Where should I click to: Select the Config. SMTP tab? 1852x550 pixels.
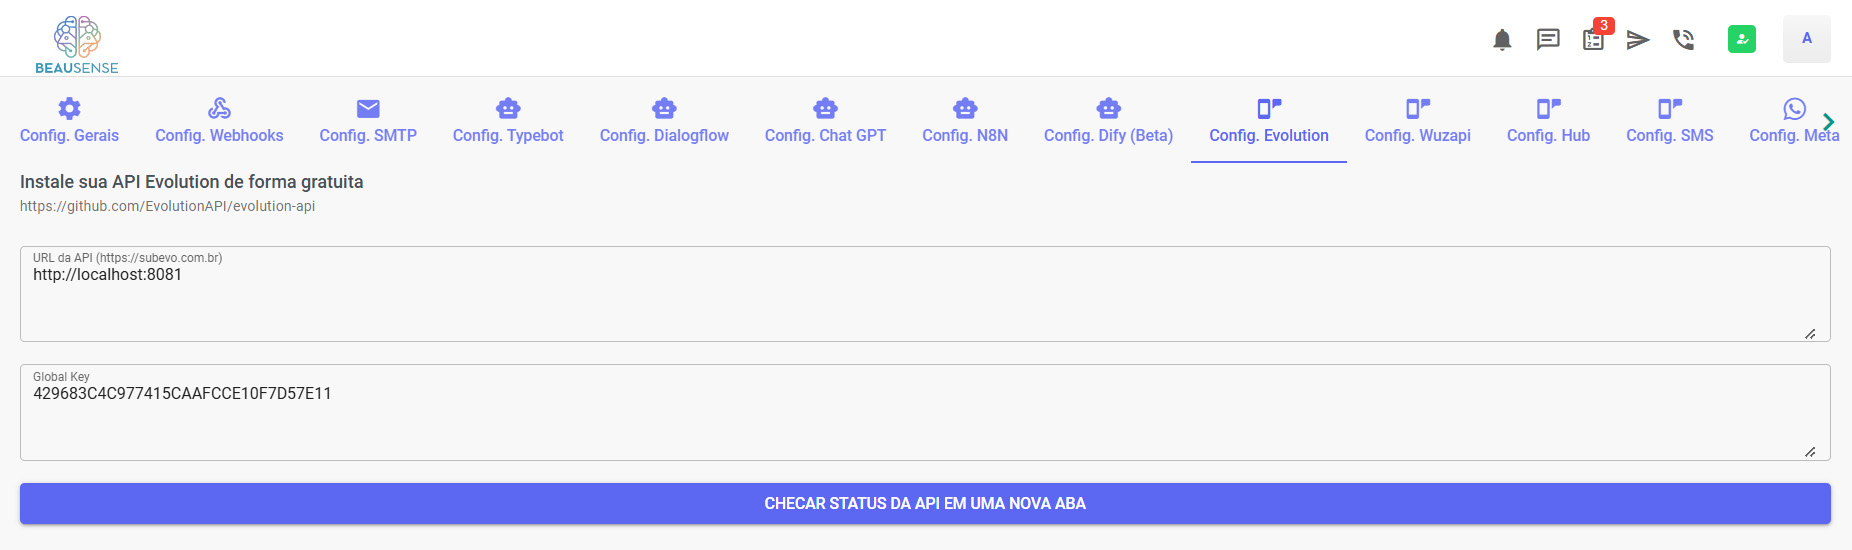368,121
